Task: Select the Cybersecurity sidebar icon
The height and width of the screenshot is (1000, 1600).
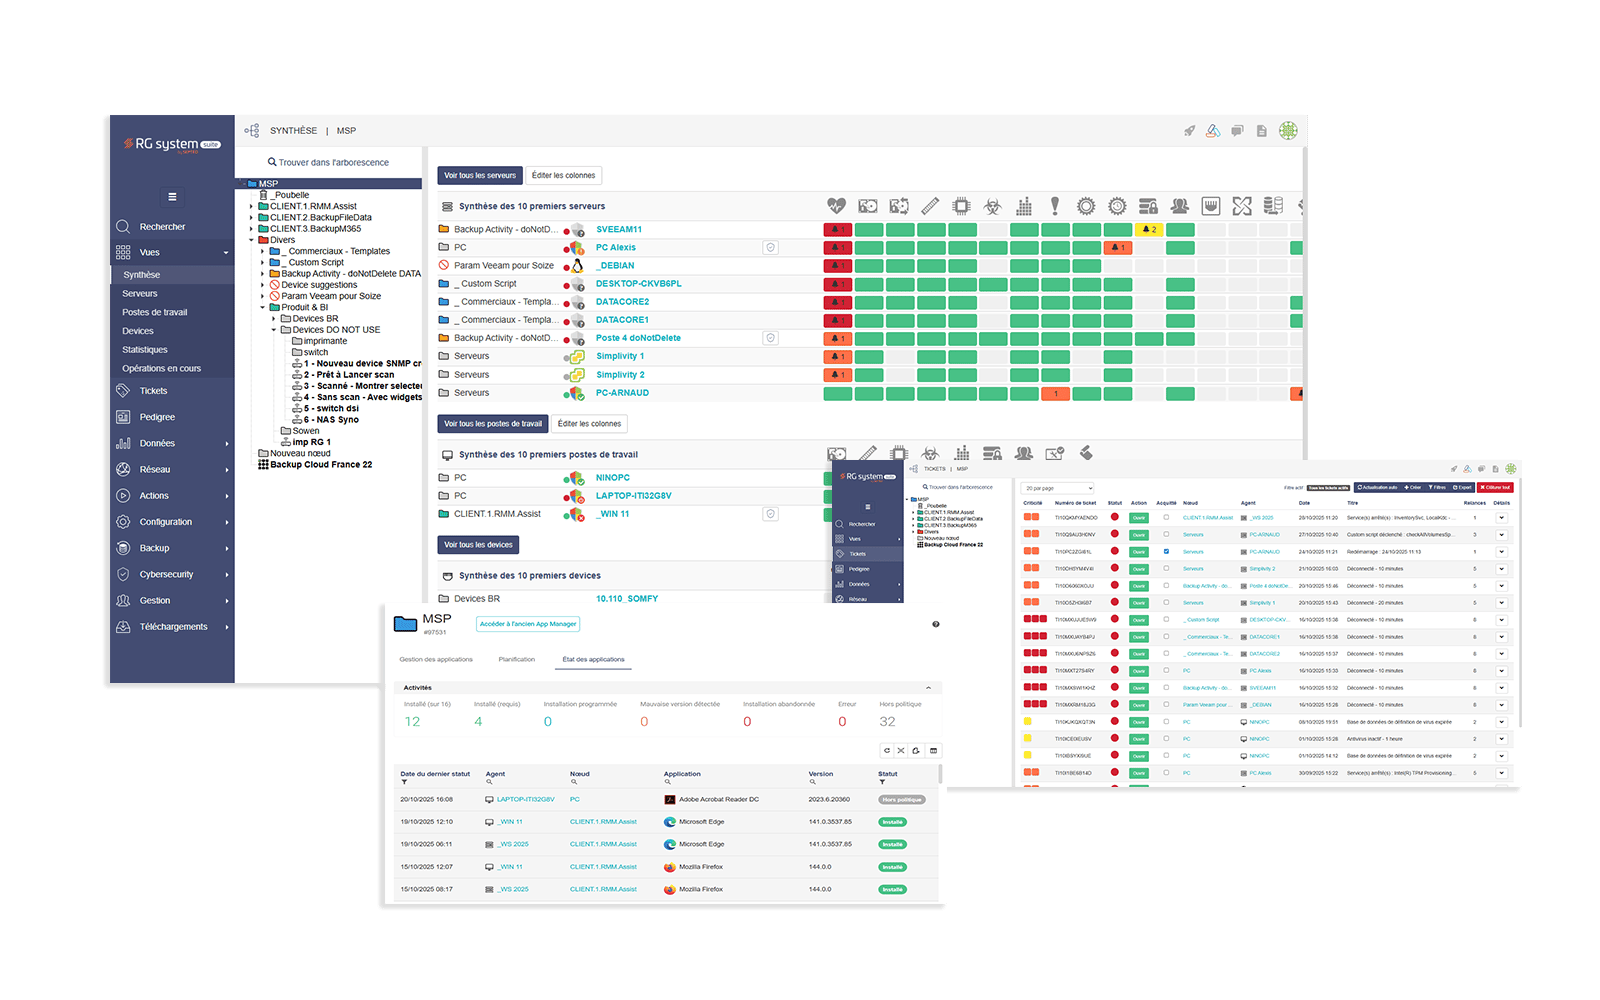Action: coord(124,574)
